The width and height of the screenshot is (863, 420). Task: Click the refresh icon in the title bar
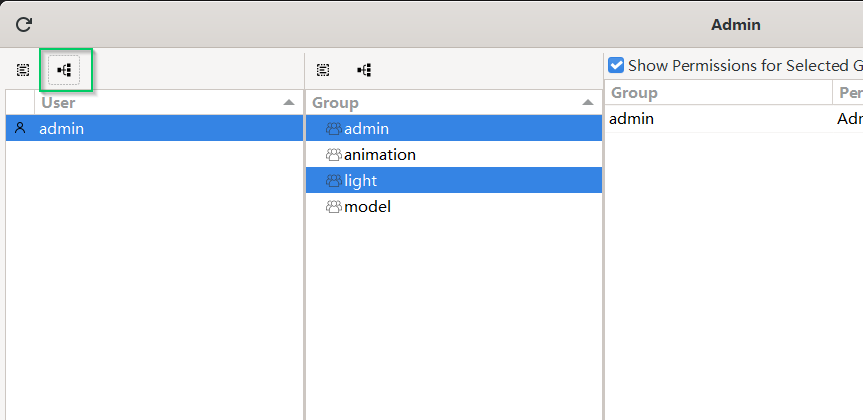pyautogui.click(x=24, y=24)
